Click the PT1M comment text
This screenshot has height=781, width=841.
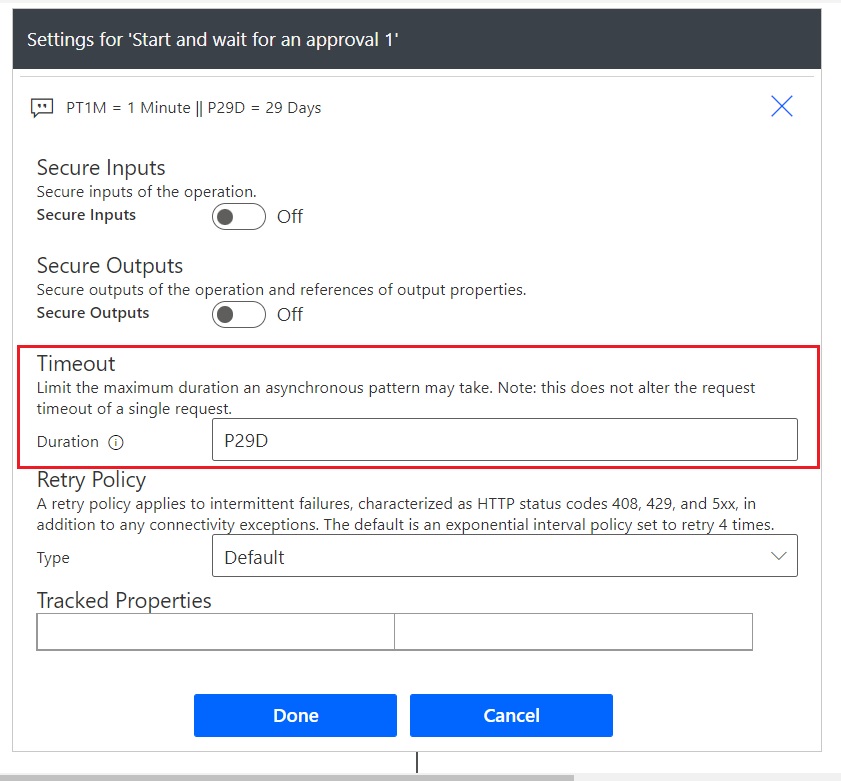194,108
